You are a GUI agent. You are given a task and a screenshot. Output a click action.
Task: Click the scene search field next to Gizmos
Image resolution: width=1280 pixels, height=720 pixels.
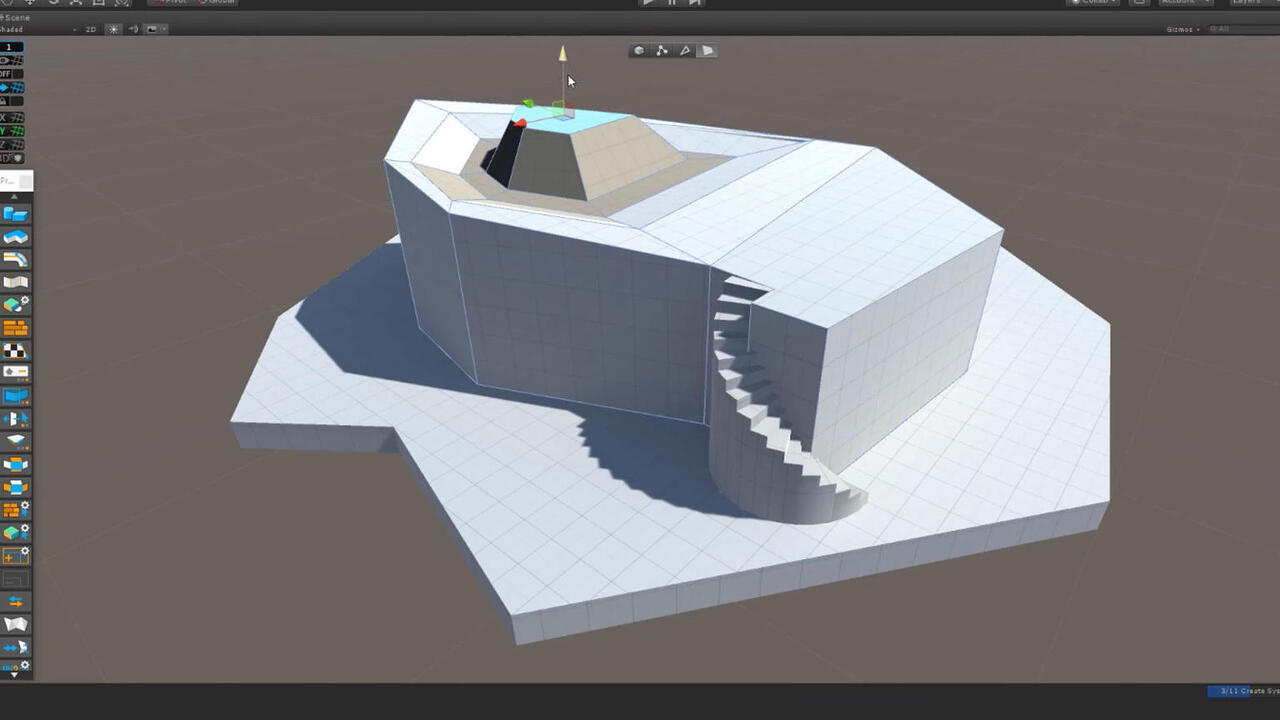pyautogui.click(x=1243, y=29)
